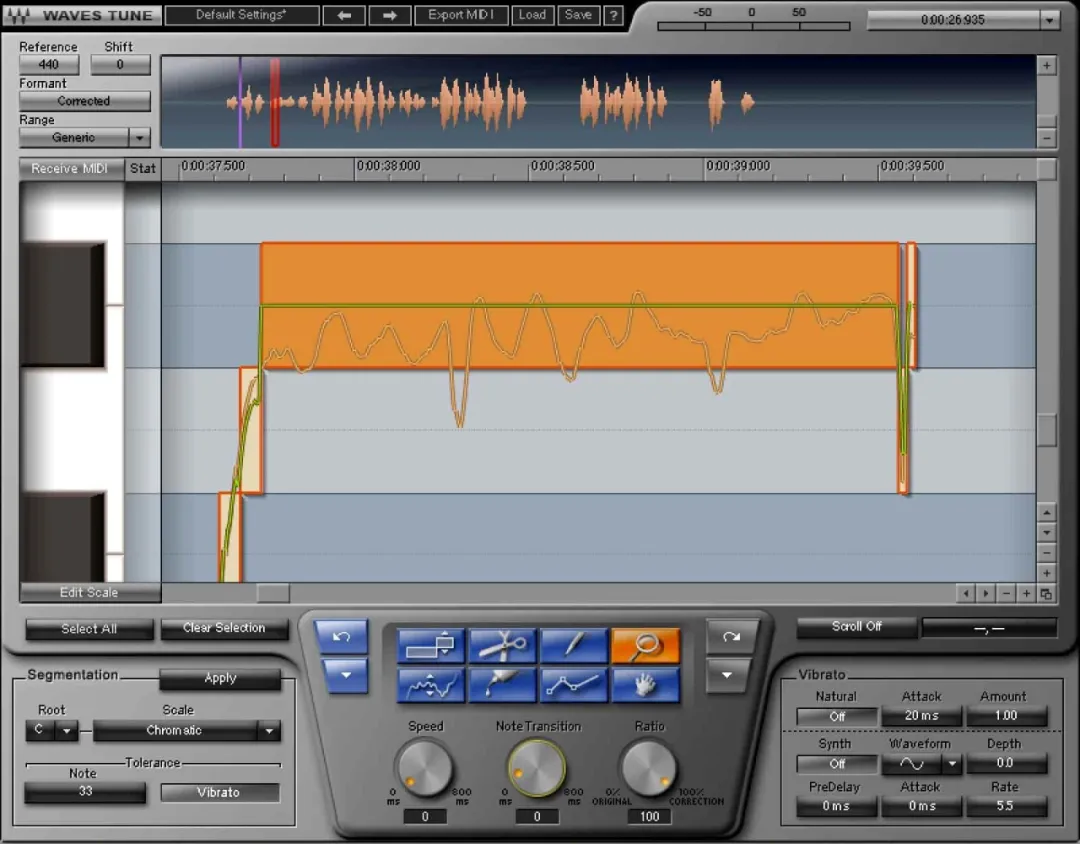Click the Natural Attack 20 ms field
This screenshot has width=1080, height=844.
click(922, 717)
